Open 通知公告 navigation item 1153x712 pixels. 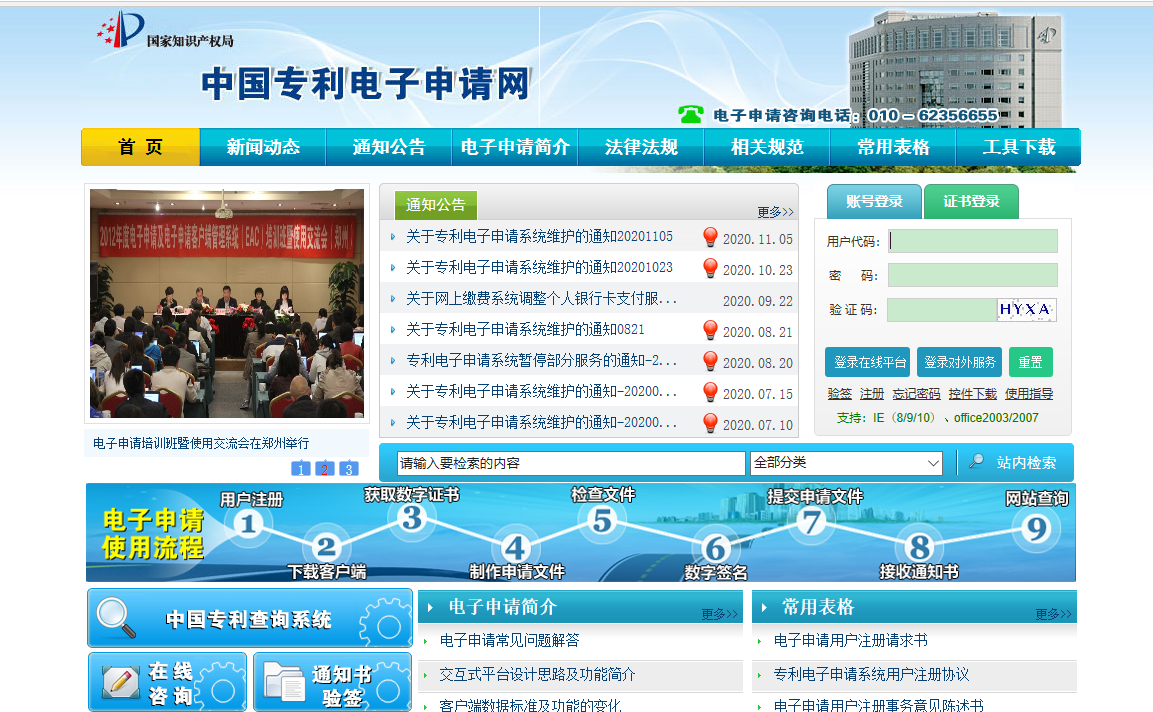click(389, 147)
